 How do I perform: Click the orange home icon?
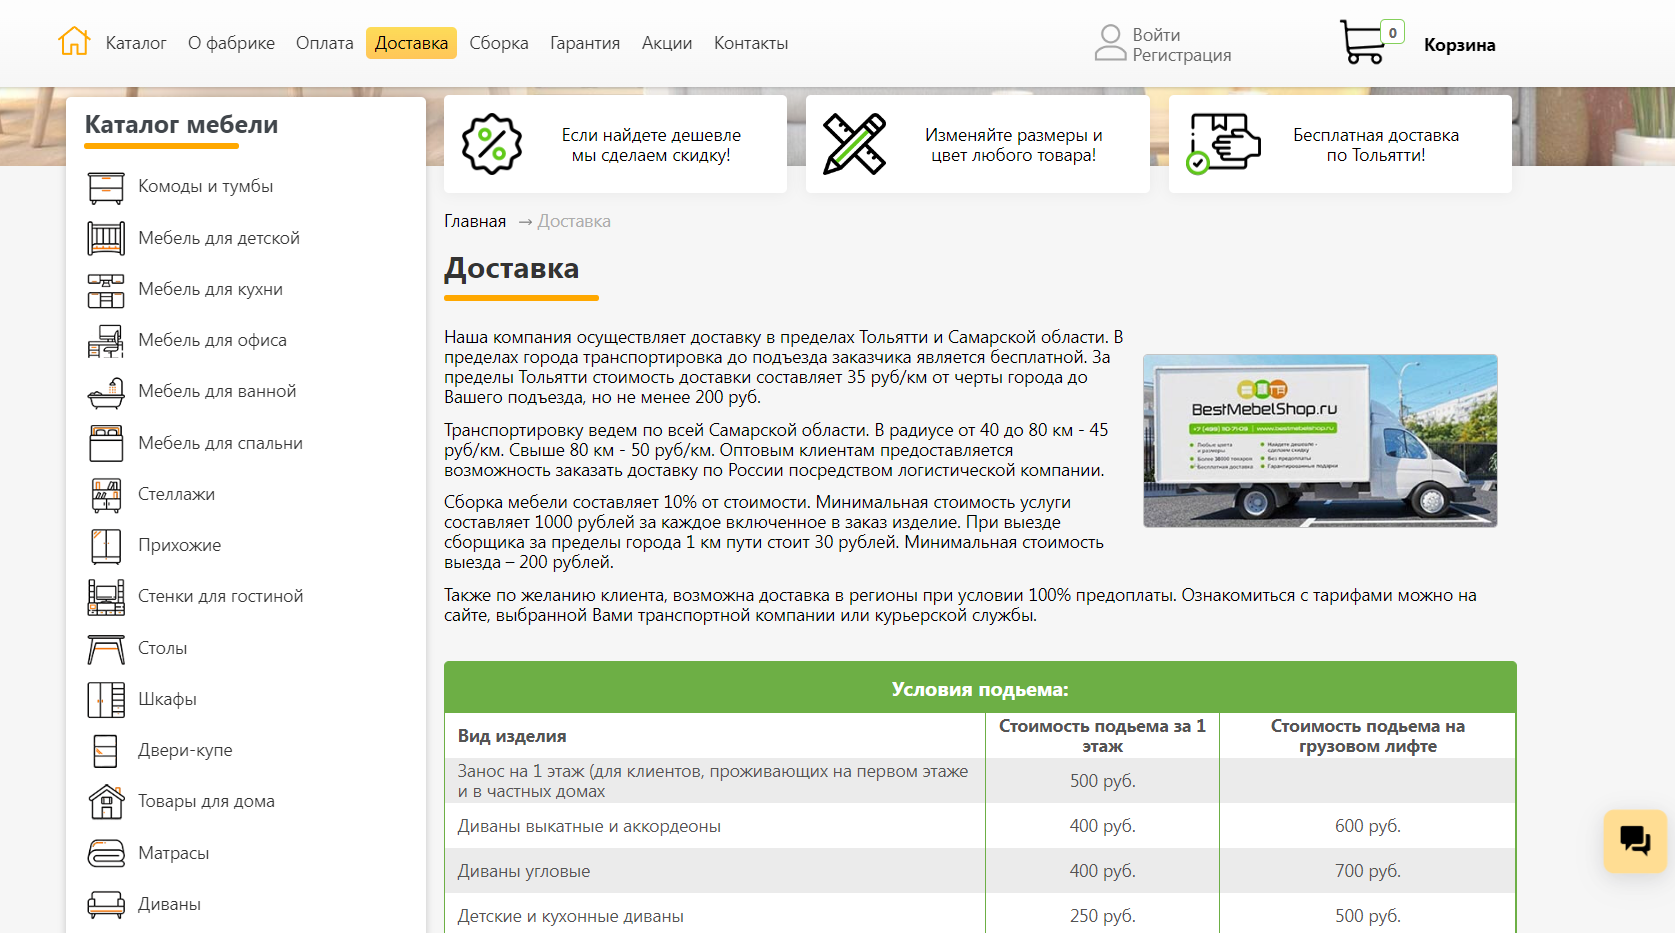74,41
